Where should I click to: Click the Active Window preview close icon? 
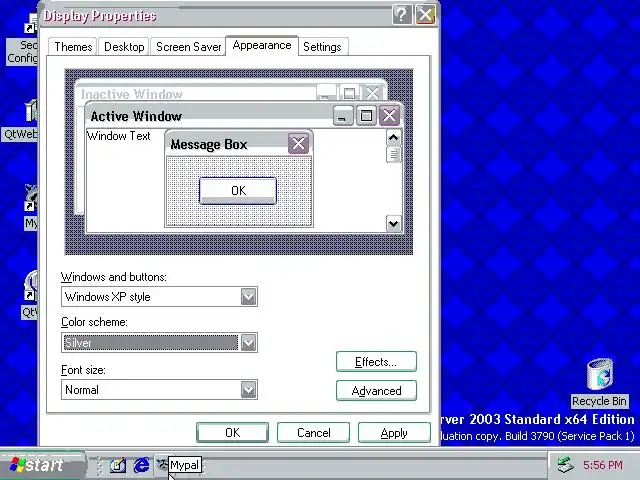(389, 116)
